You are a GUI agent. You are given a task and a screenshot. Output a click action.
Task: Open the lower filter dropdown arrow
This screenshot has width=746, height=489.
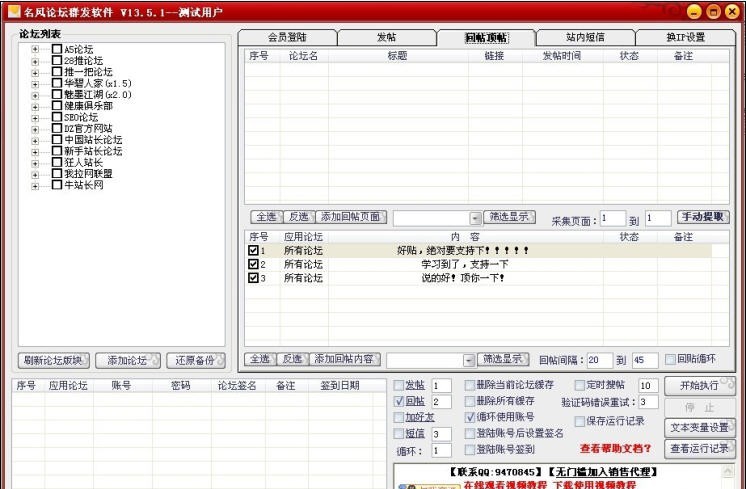[x=469, y=361]
